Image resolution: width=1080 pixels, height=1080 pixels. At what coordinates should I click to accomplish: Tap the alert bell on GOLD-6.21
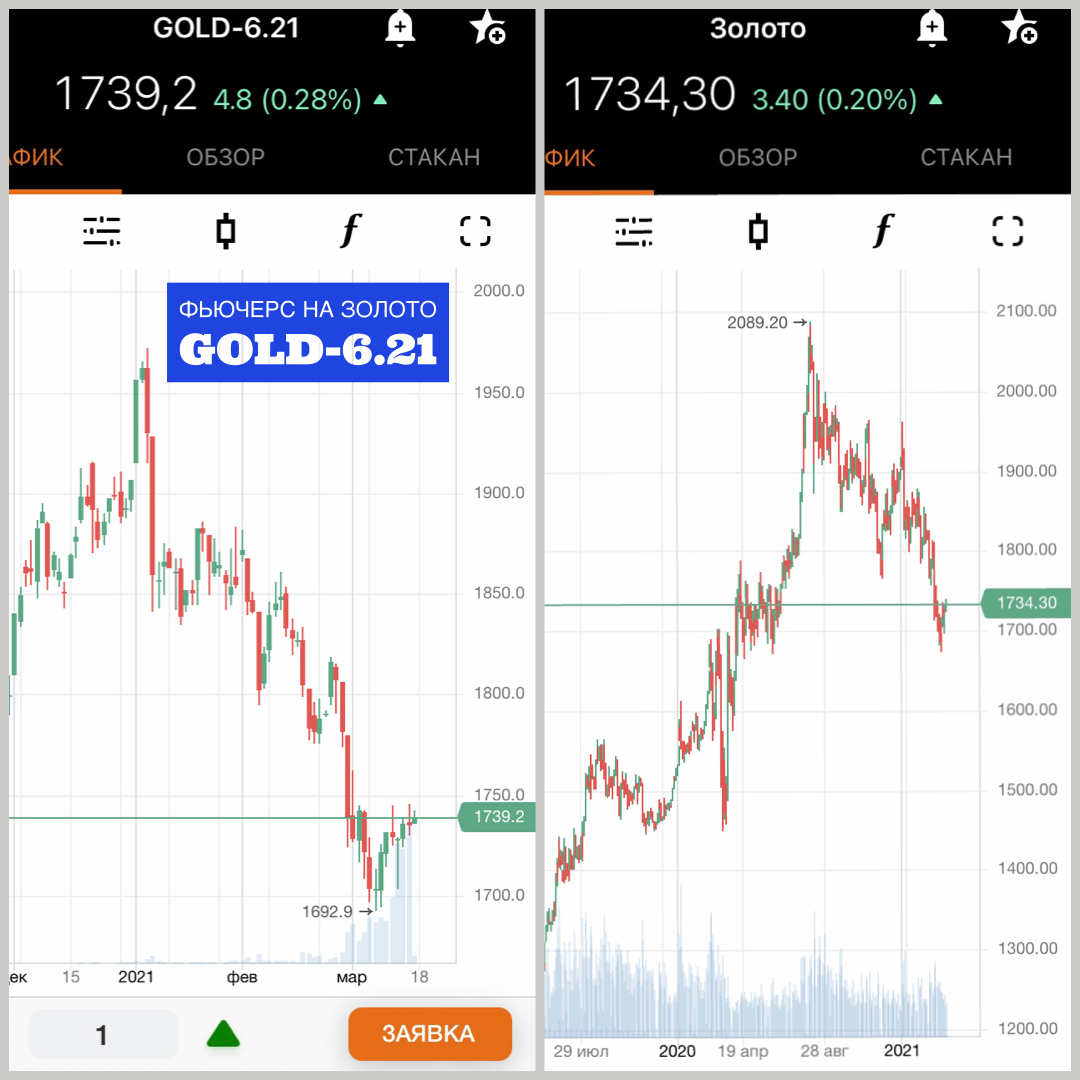(400, 29)
